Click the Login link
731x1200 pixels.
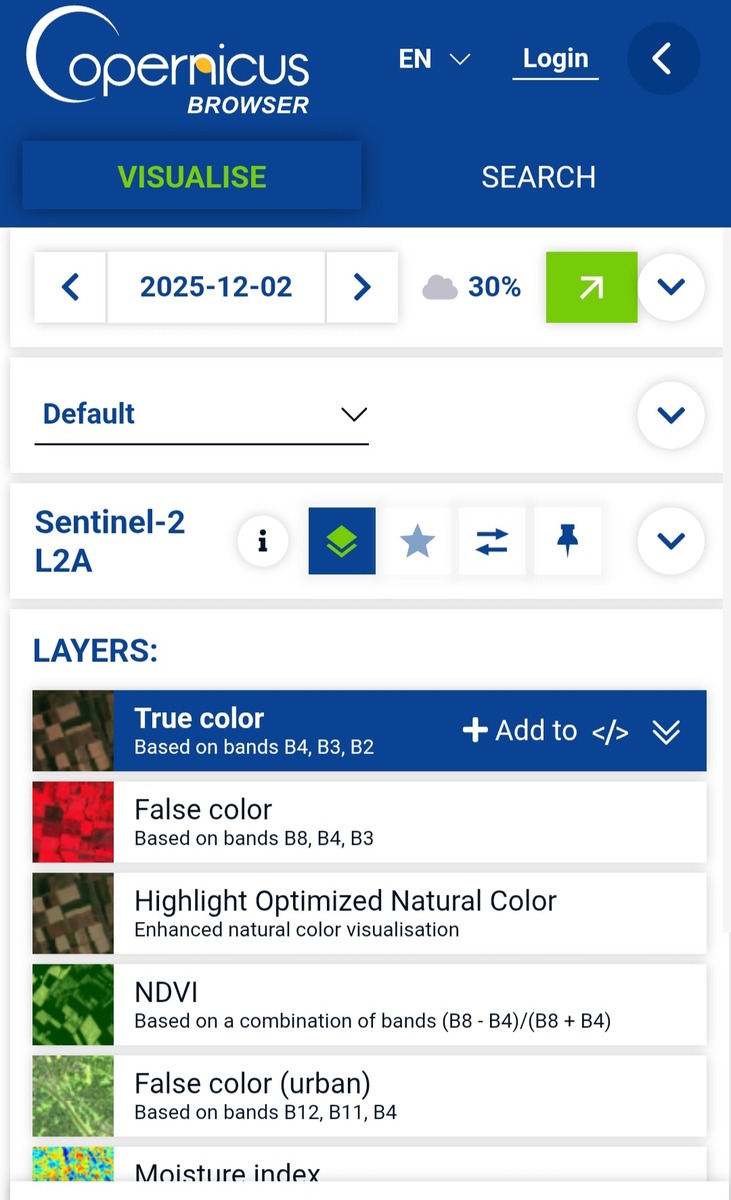tap(555, 59)
